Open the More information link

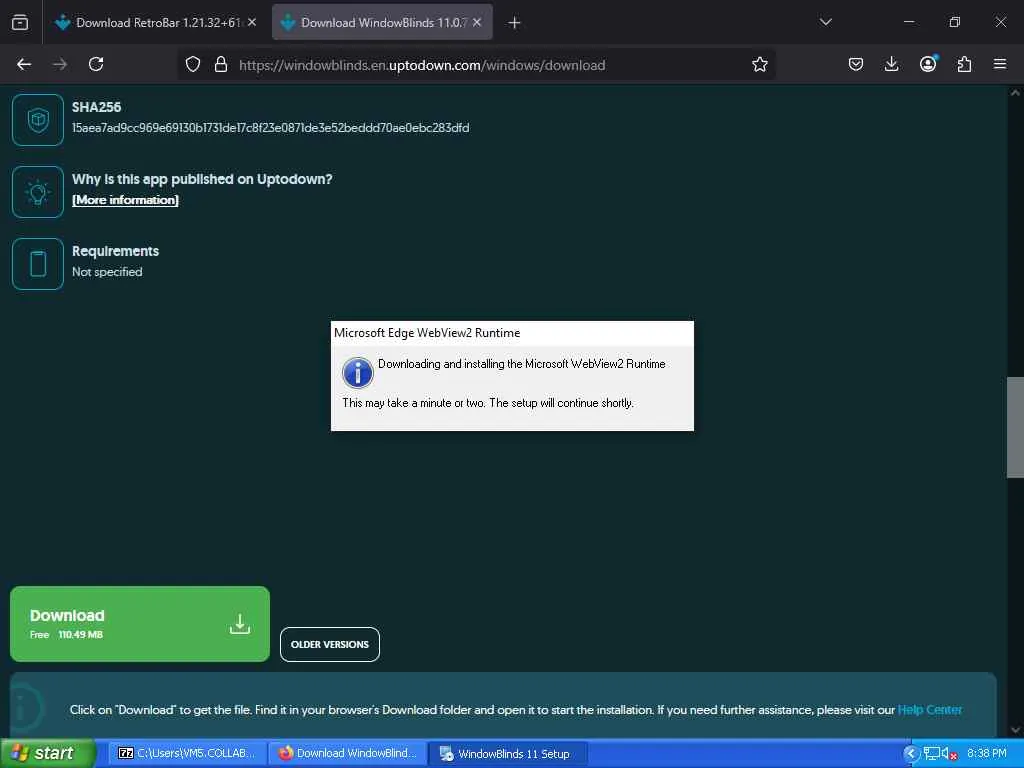coord(125,200)
